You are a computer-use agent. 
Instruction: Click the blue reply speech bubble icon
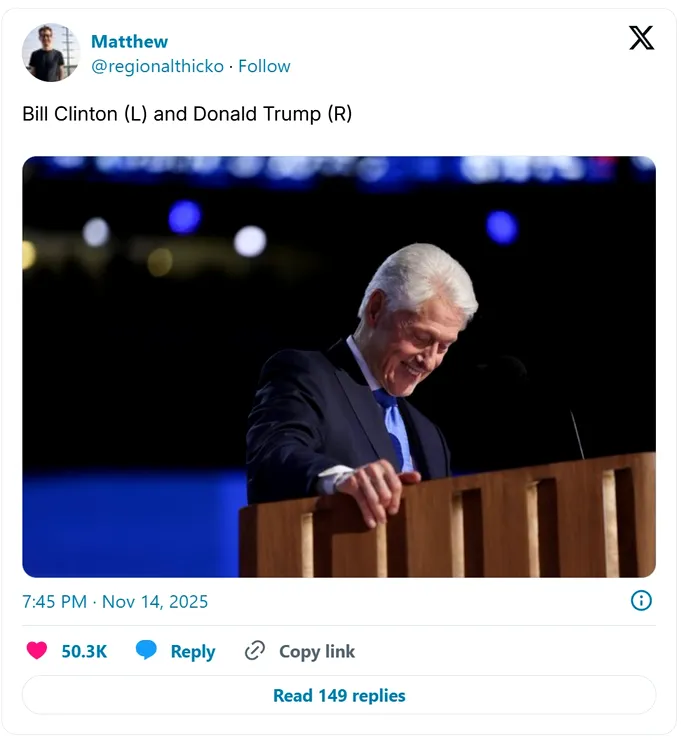pos(147,651)
